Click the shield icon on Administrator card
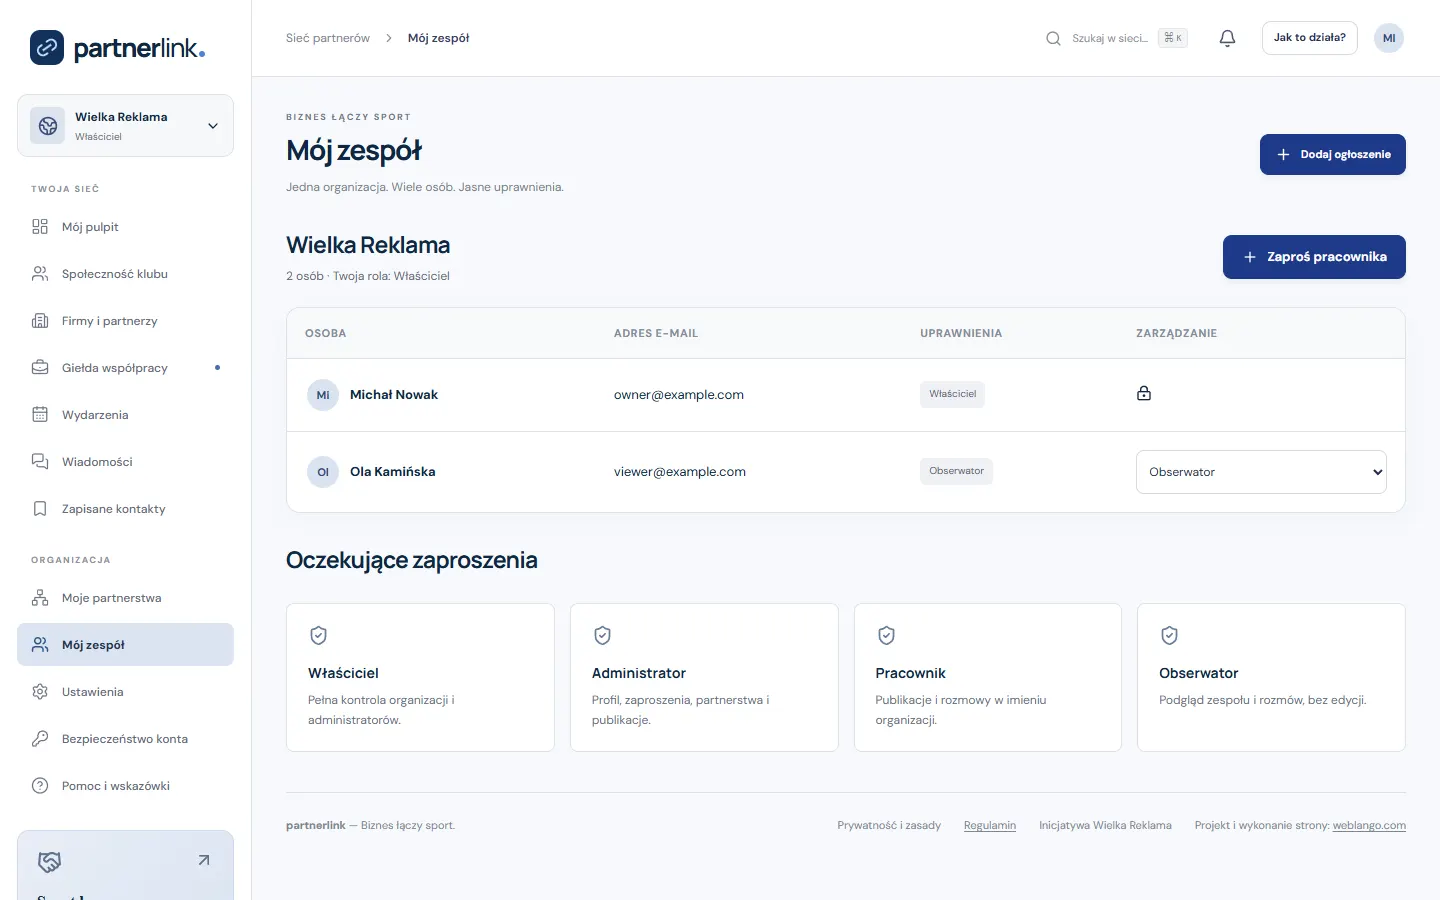Screen dimensions: 1440x900 click(602, 635)
